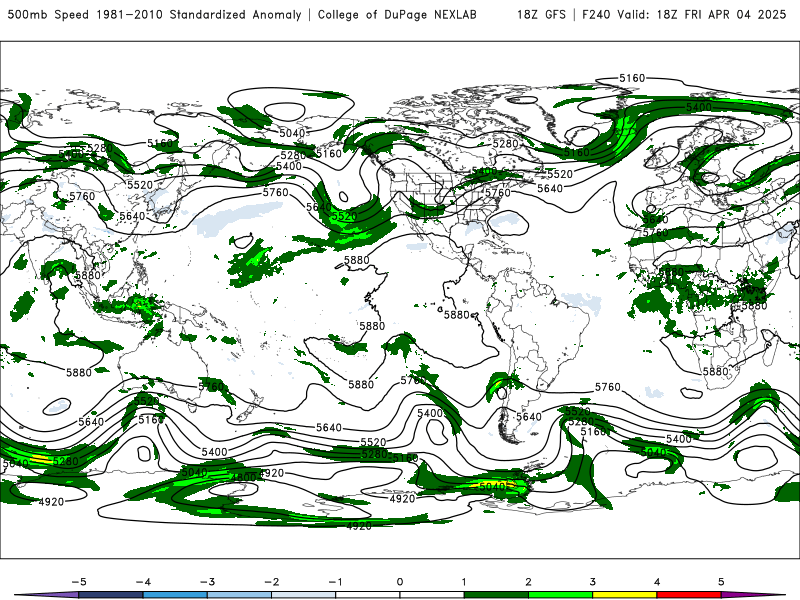This screenshot has height=600, width=800.
Task: Click the '2' tick label on colorbar
Action: (x=528, y=582)
